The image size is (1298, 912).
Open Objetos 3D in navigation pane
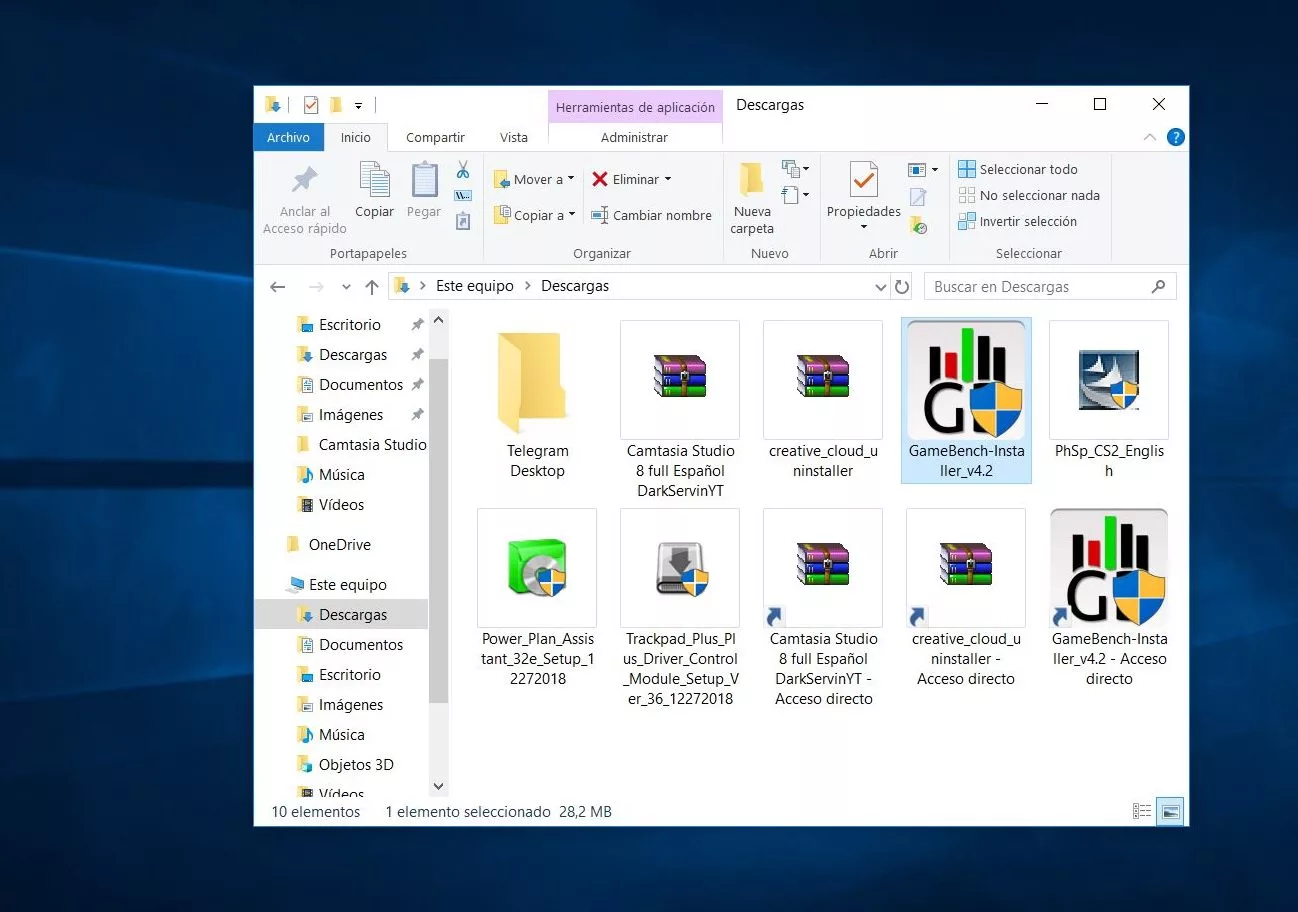click(356, 765)
